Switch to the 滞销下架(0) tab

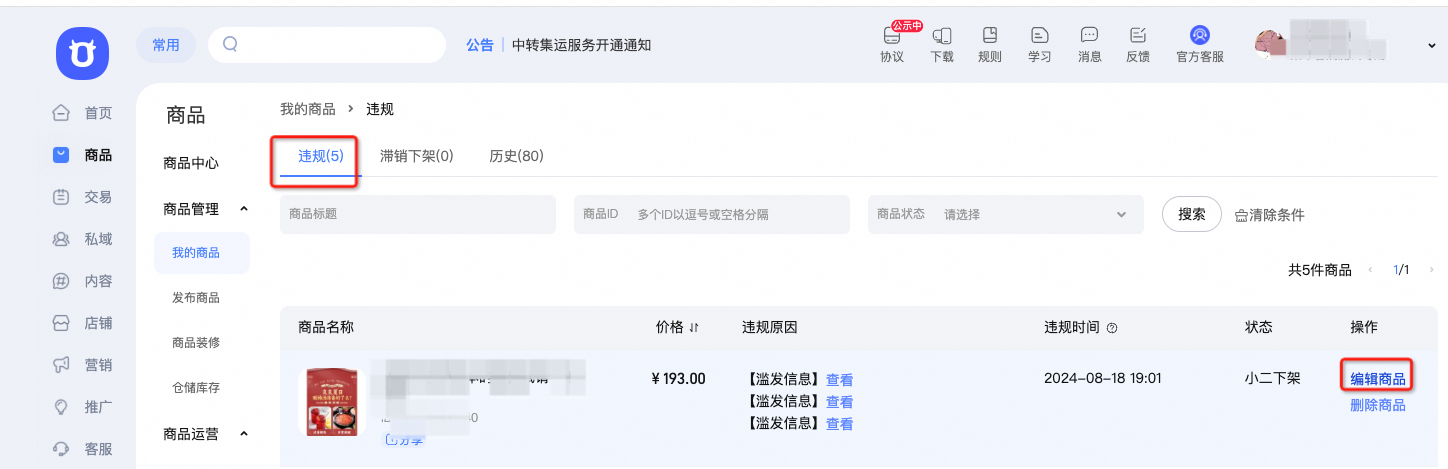(x=417, y=156)
